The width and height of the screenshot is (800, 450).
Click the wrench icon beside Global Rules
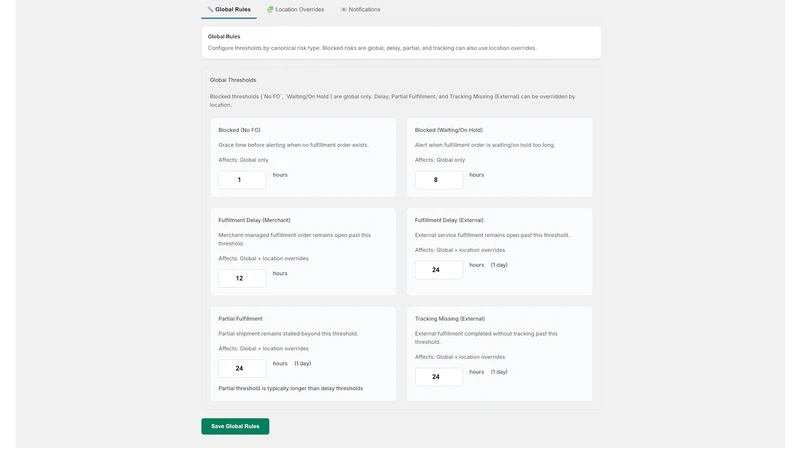click(210, 9)
